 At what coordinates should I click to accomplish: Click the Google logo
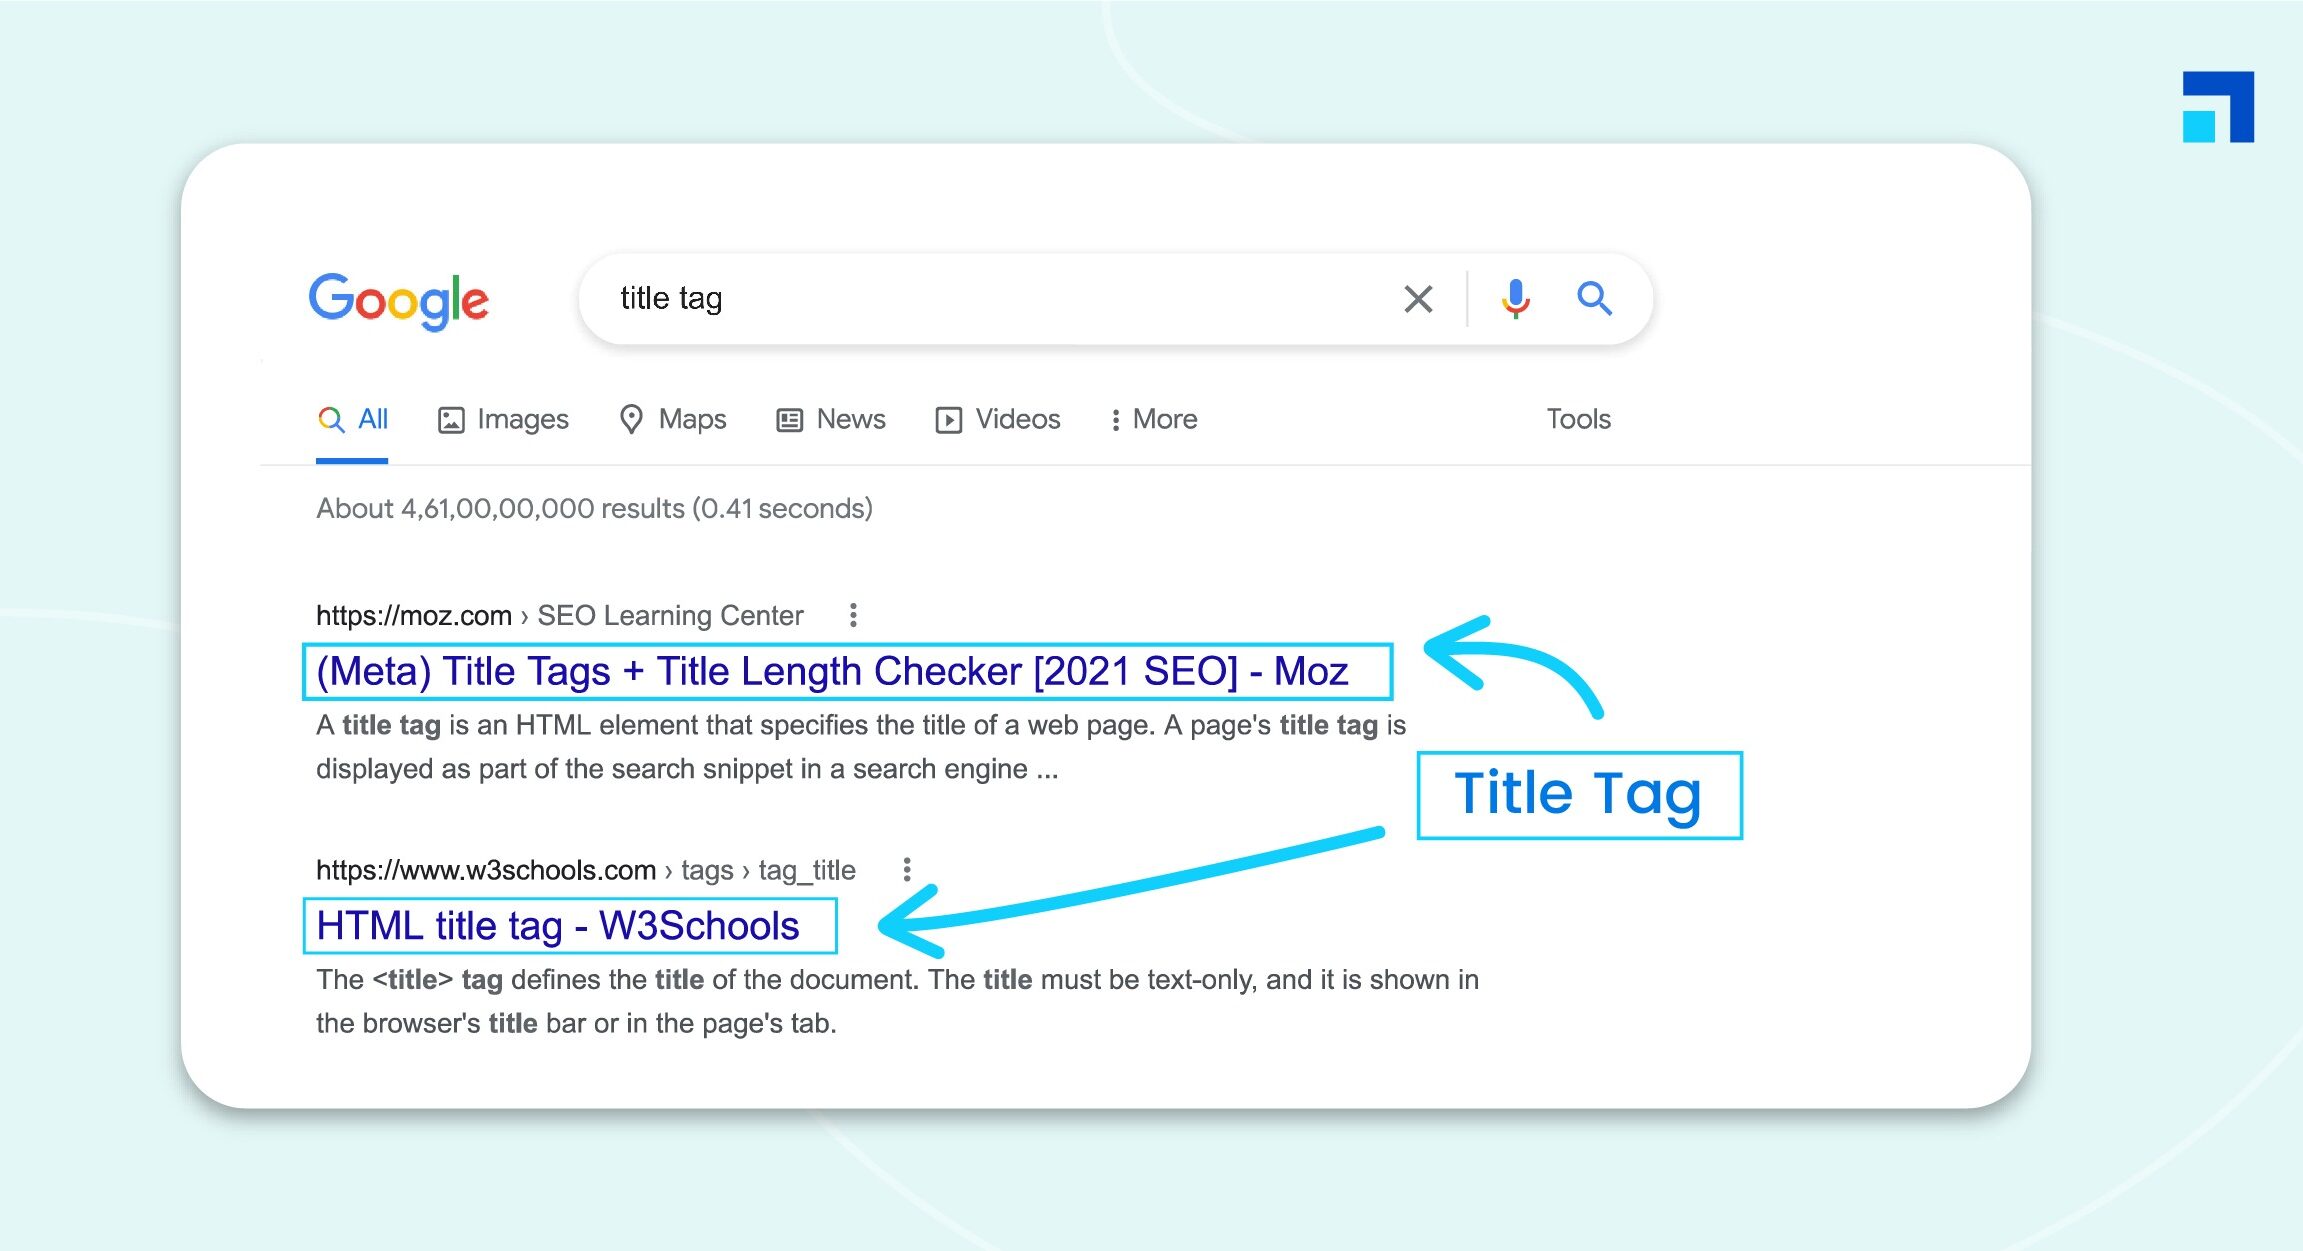398,300
